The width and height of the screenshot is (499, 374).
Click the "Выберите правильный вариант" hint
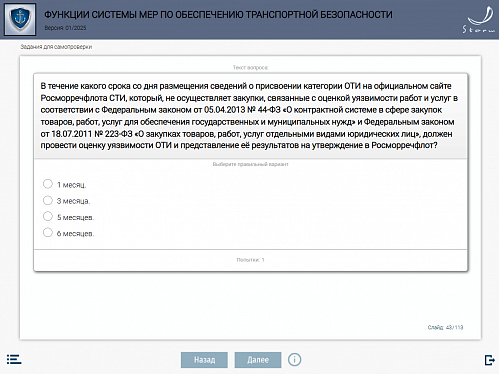250,164
